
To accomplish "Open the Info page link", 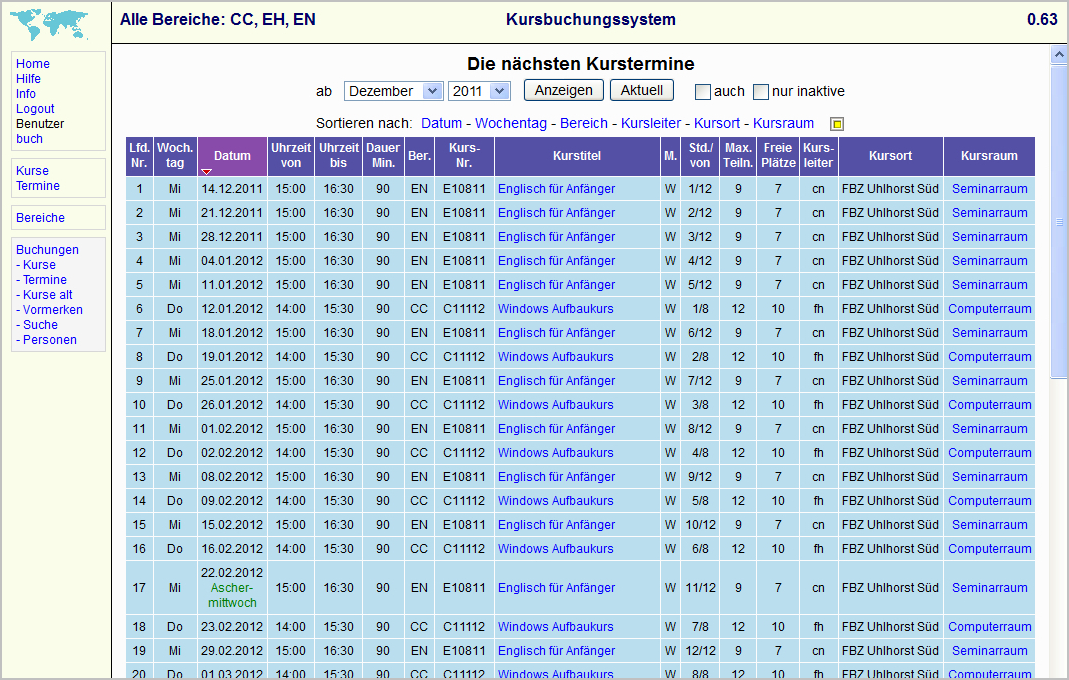I will [x=26, y=93].
